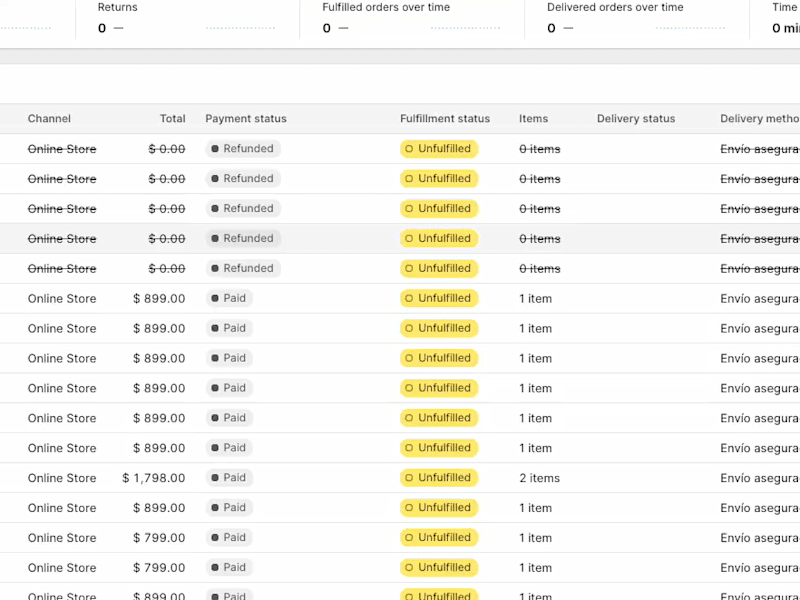Viewport: 800px width, 600px height.
Task: Click the Fulfillment status column header
Action: (x=445, y=118)
